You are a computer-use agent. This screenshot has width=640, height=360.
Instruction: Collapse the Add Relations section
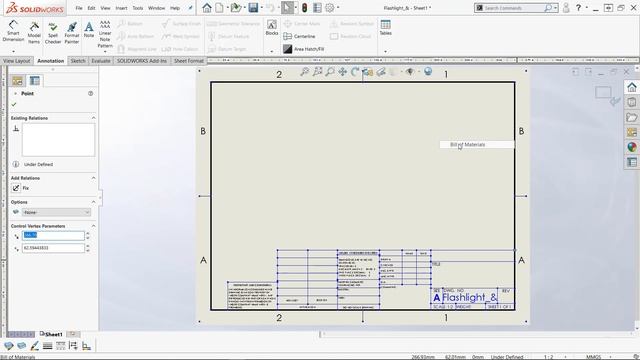click(x=93, y=178)
